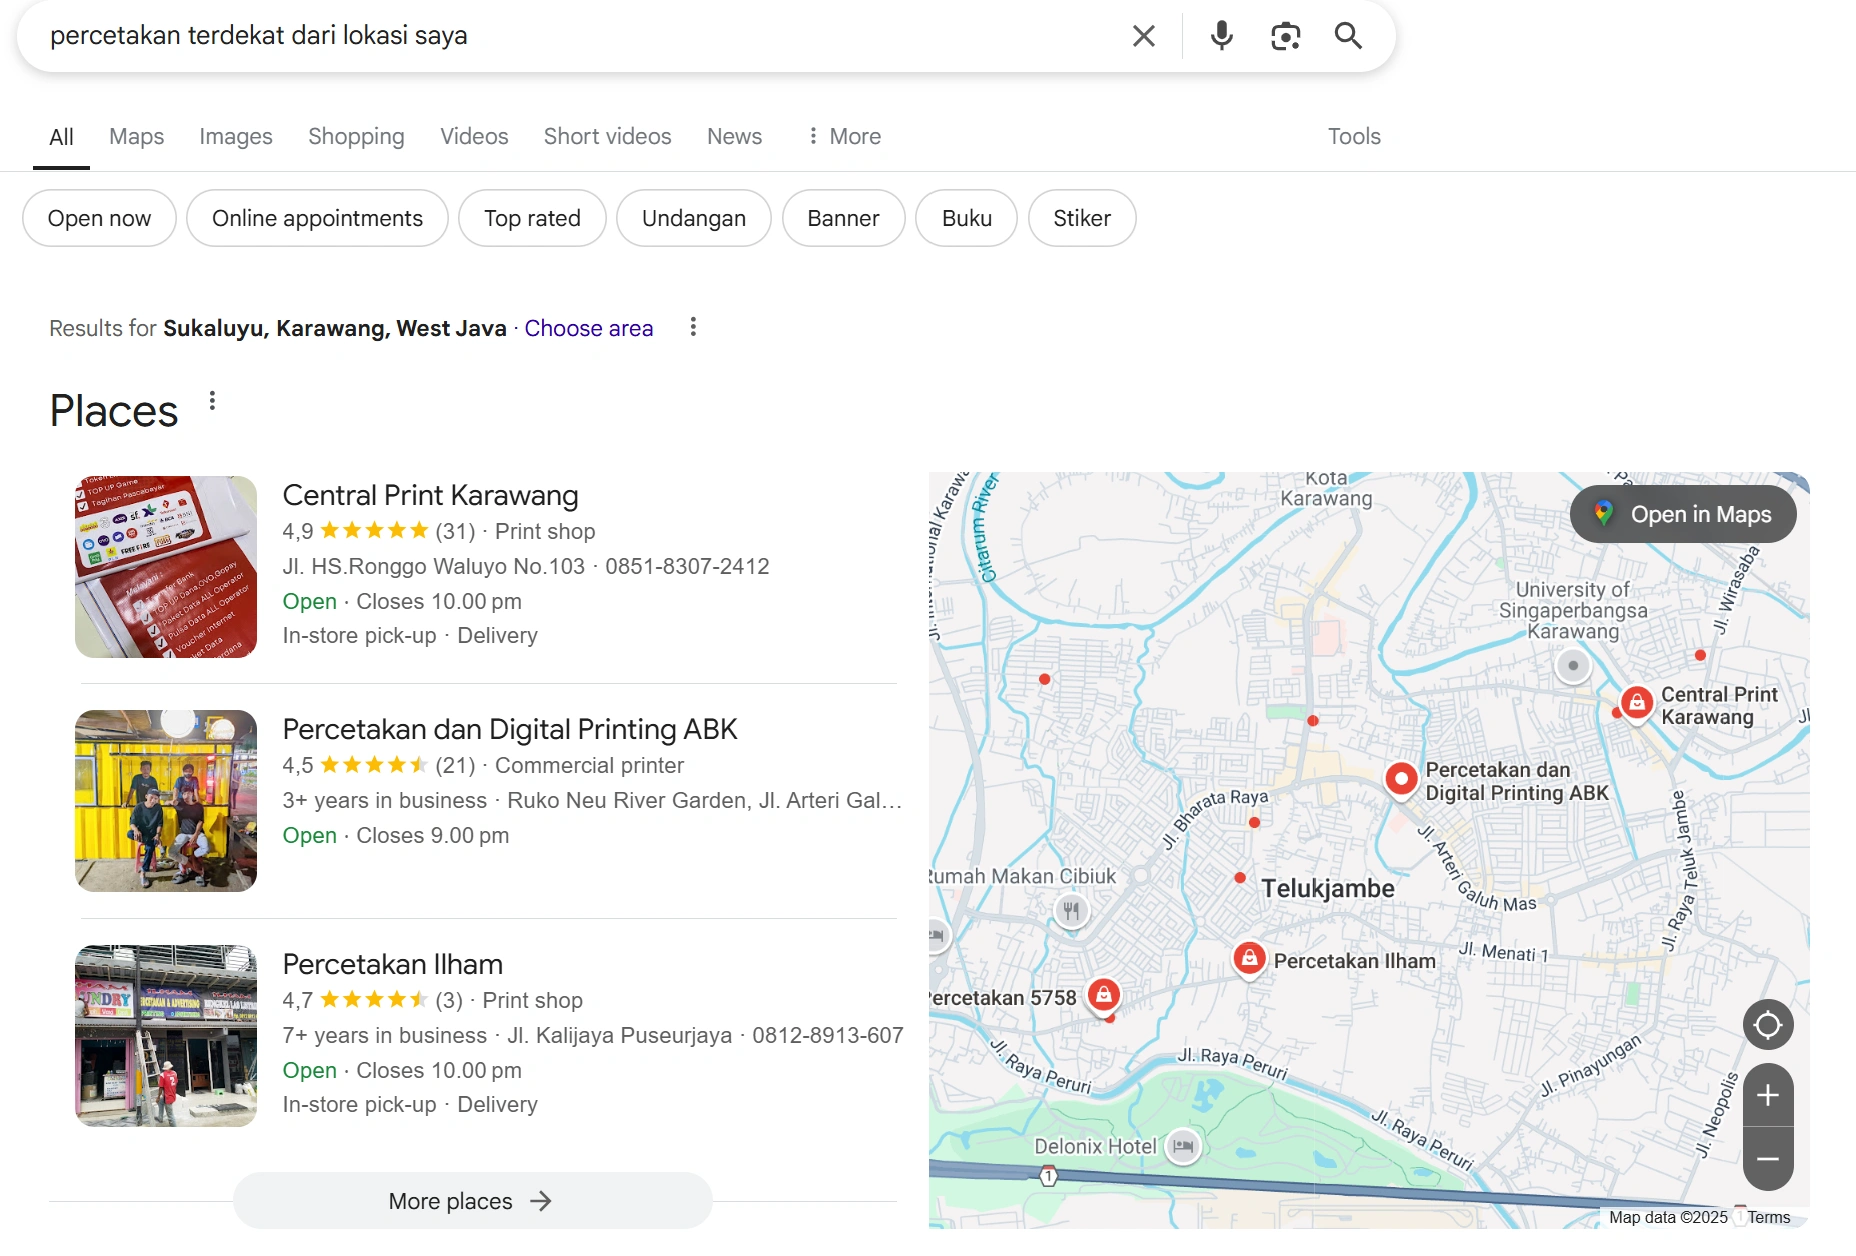Click phone number 0851-8307-2412

tap(687, 566)
